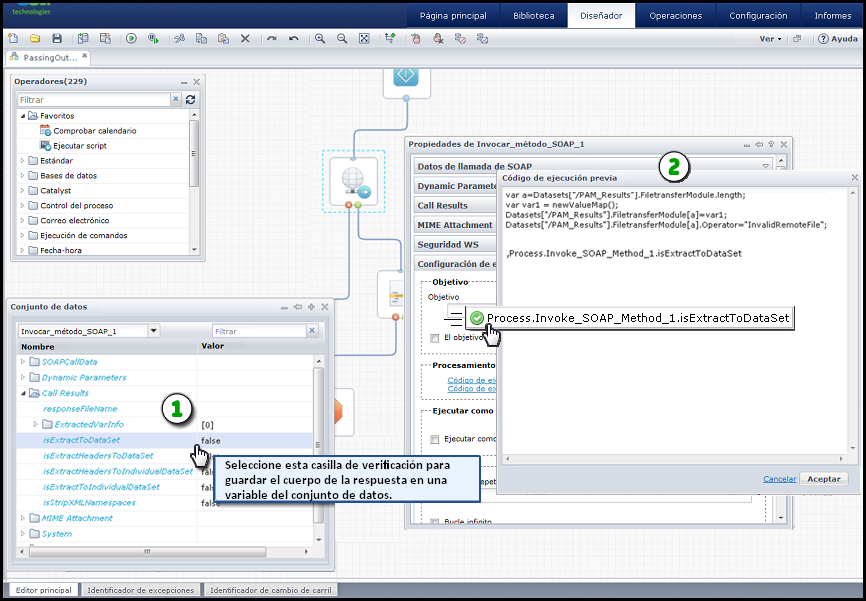This screenshot has height=601, width=866.
Task: Enable the 'Ejecutar como' checkbox
Action: pyautogui.click(x=434, y=439)
